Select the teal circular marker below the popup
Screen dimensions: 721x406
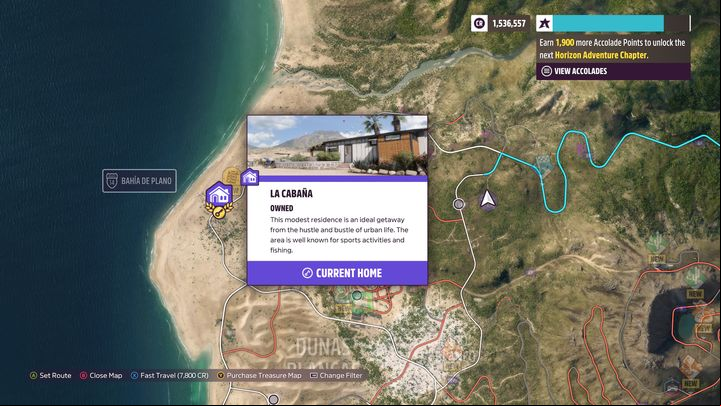tap(357, 295)
